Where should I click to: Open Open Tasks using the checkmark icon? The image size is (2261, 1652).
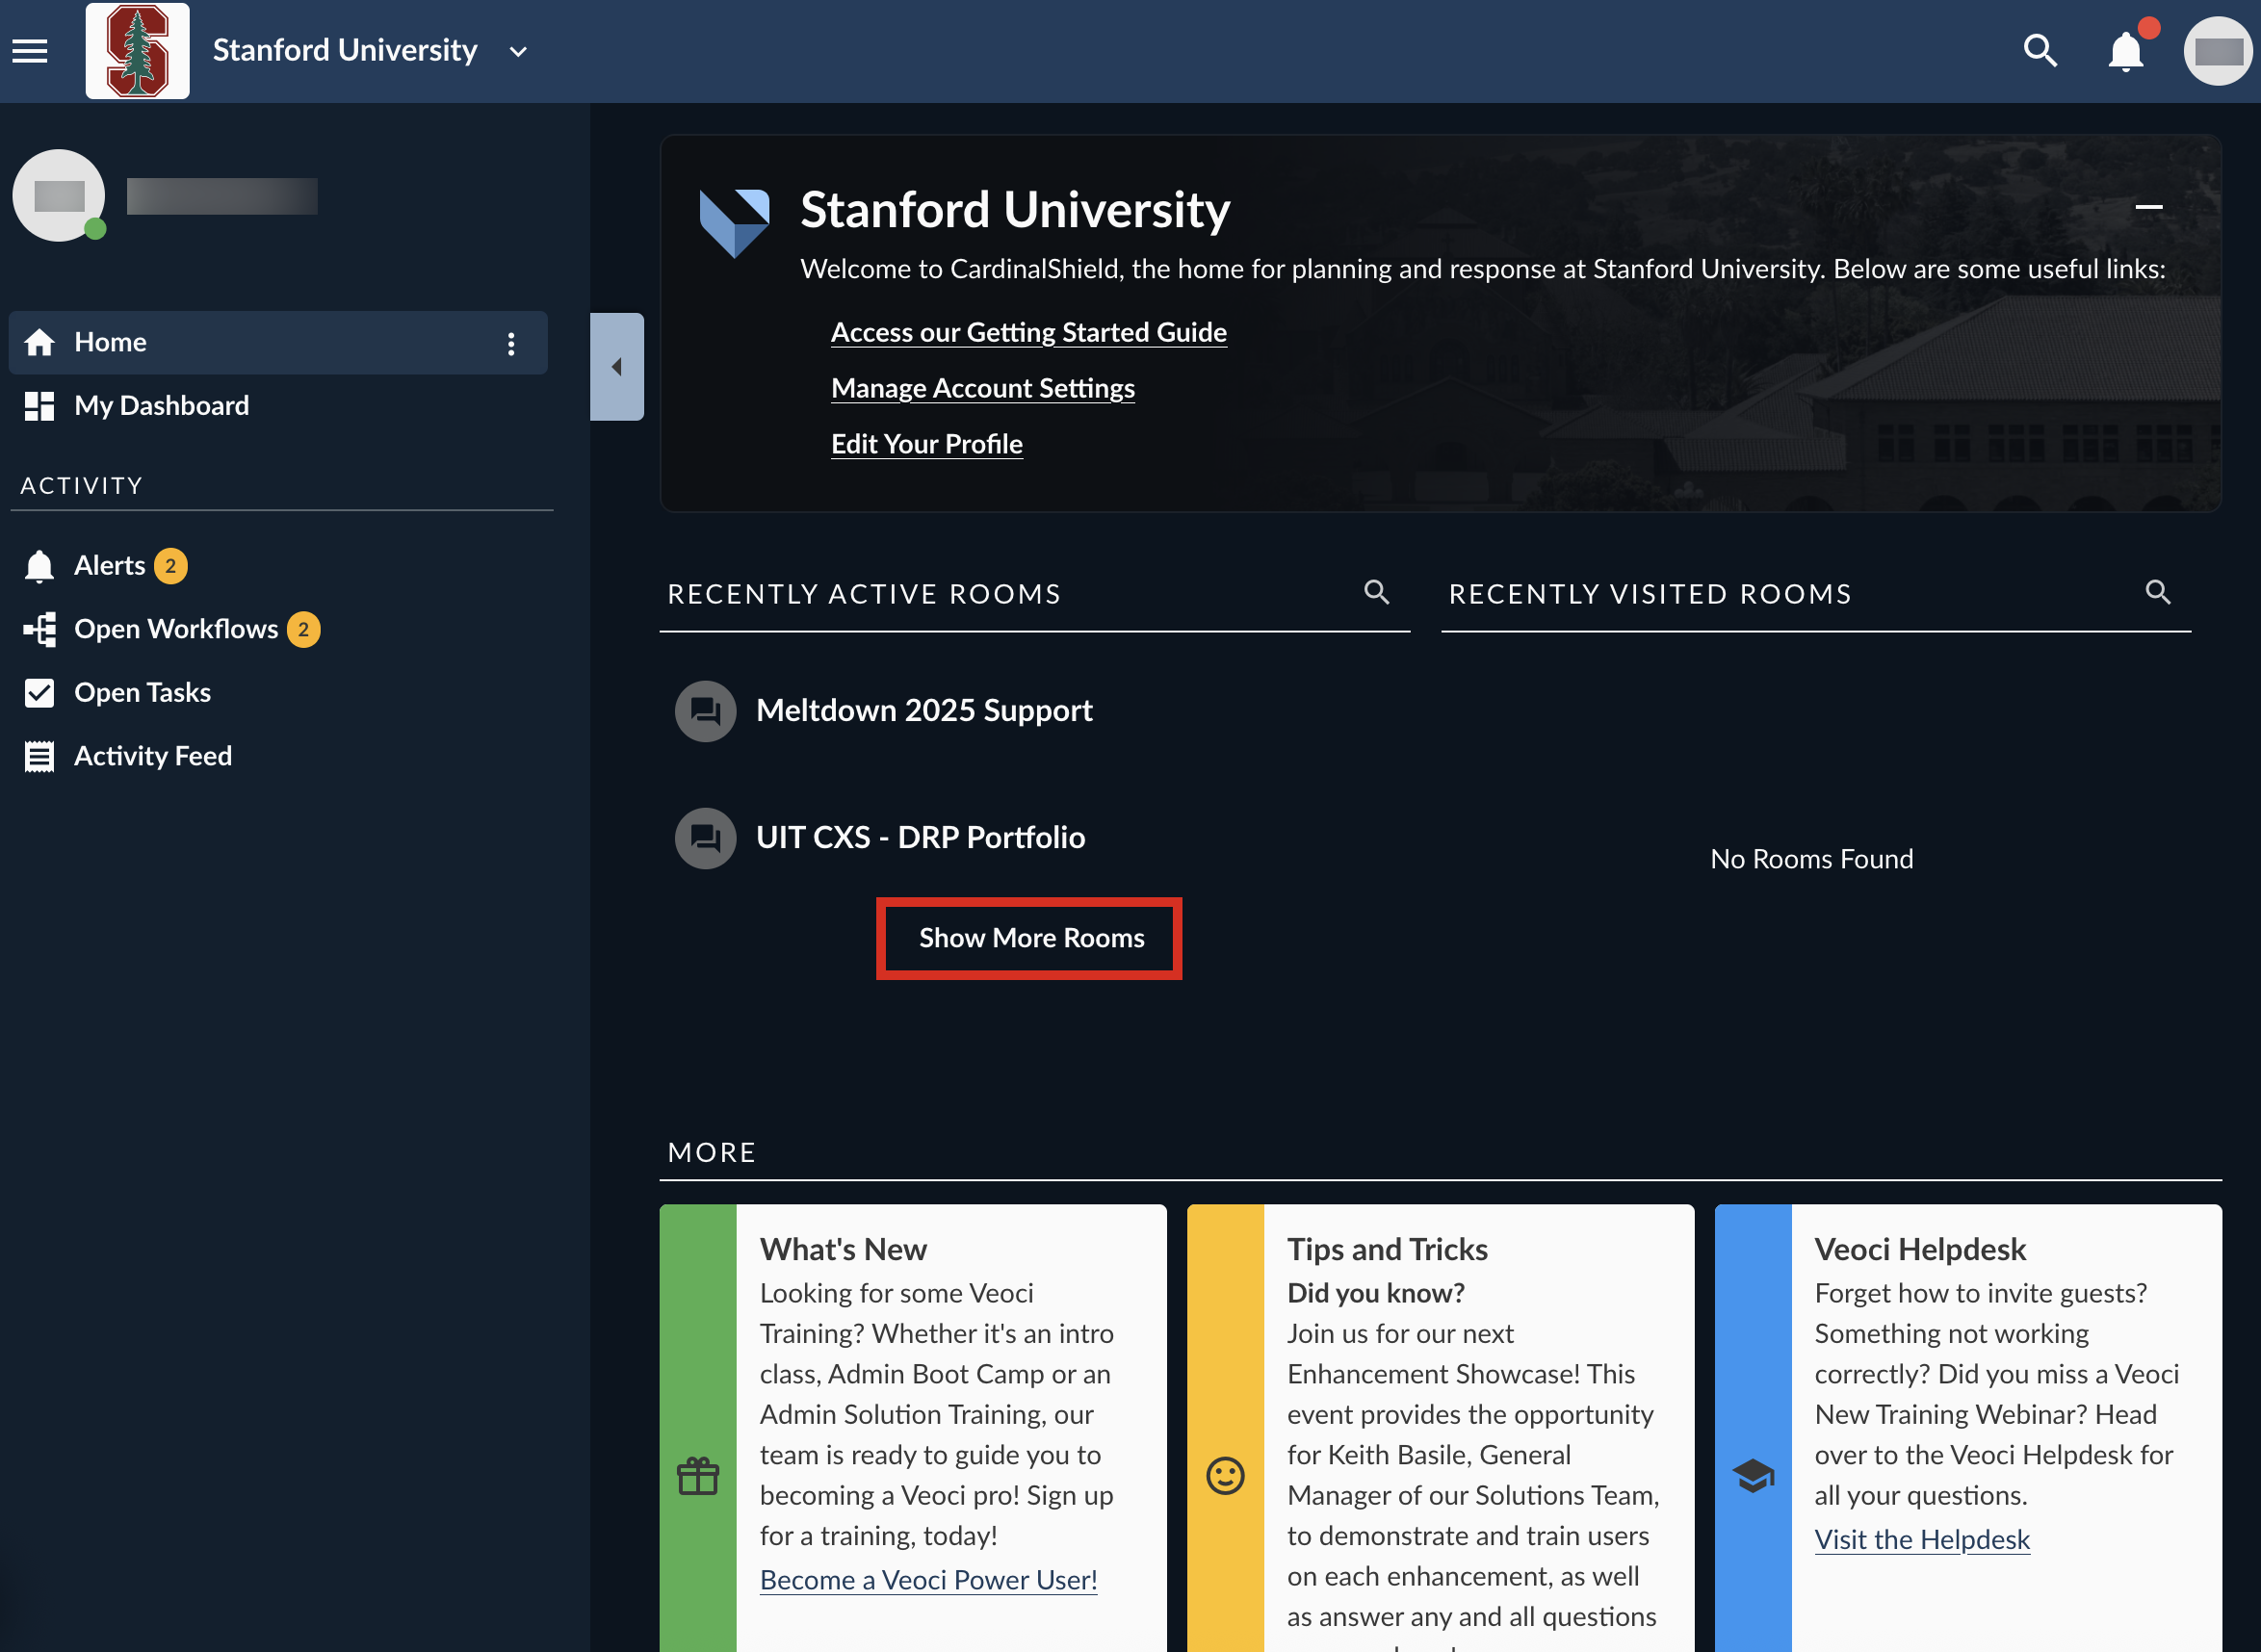tap(39, 692)
